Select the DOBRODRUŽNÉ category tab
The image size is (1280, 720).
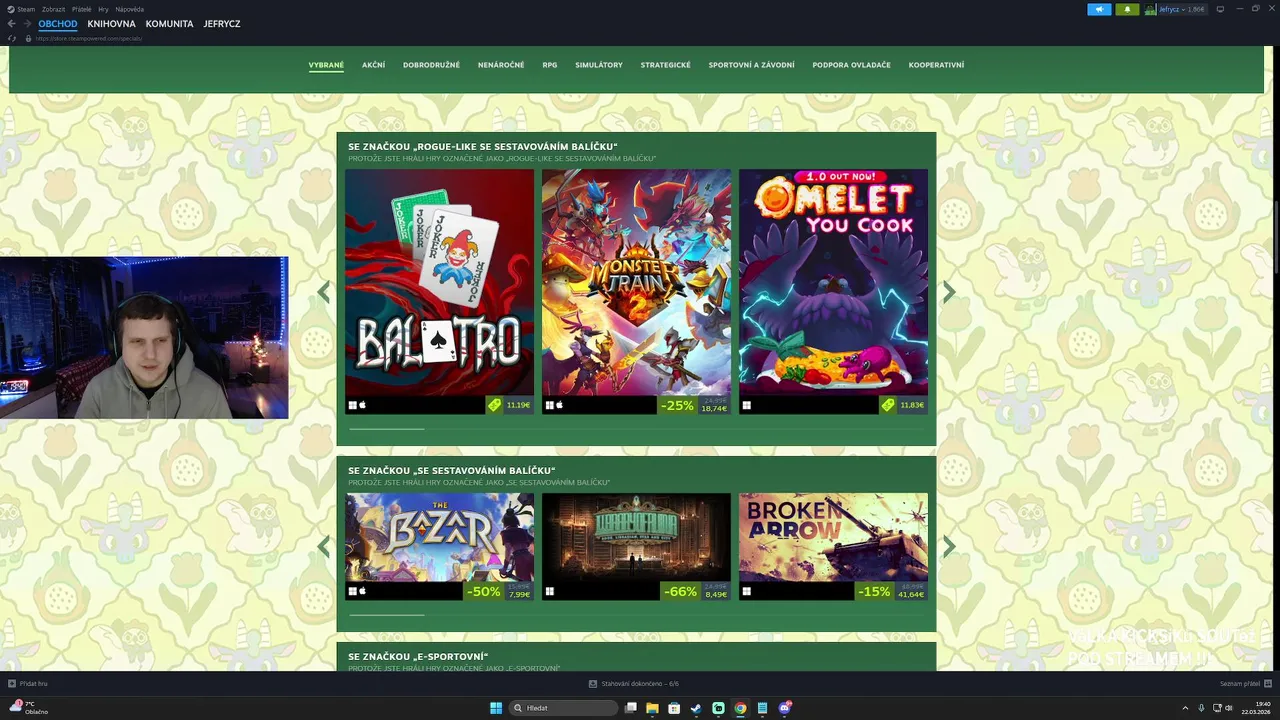[431, 65]
